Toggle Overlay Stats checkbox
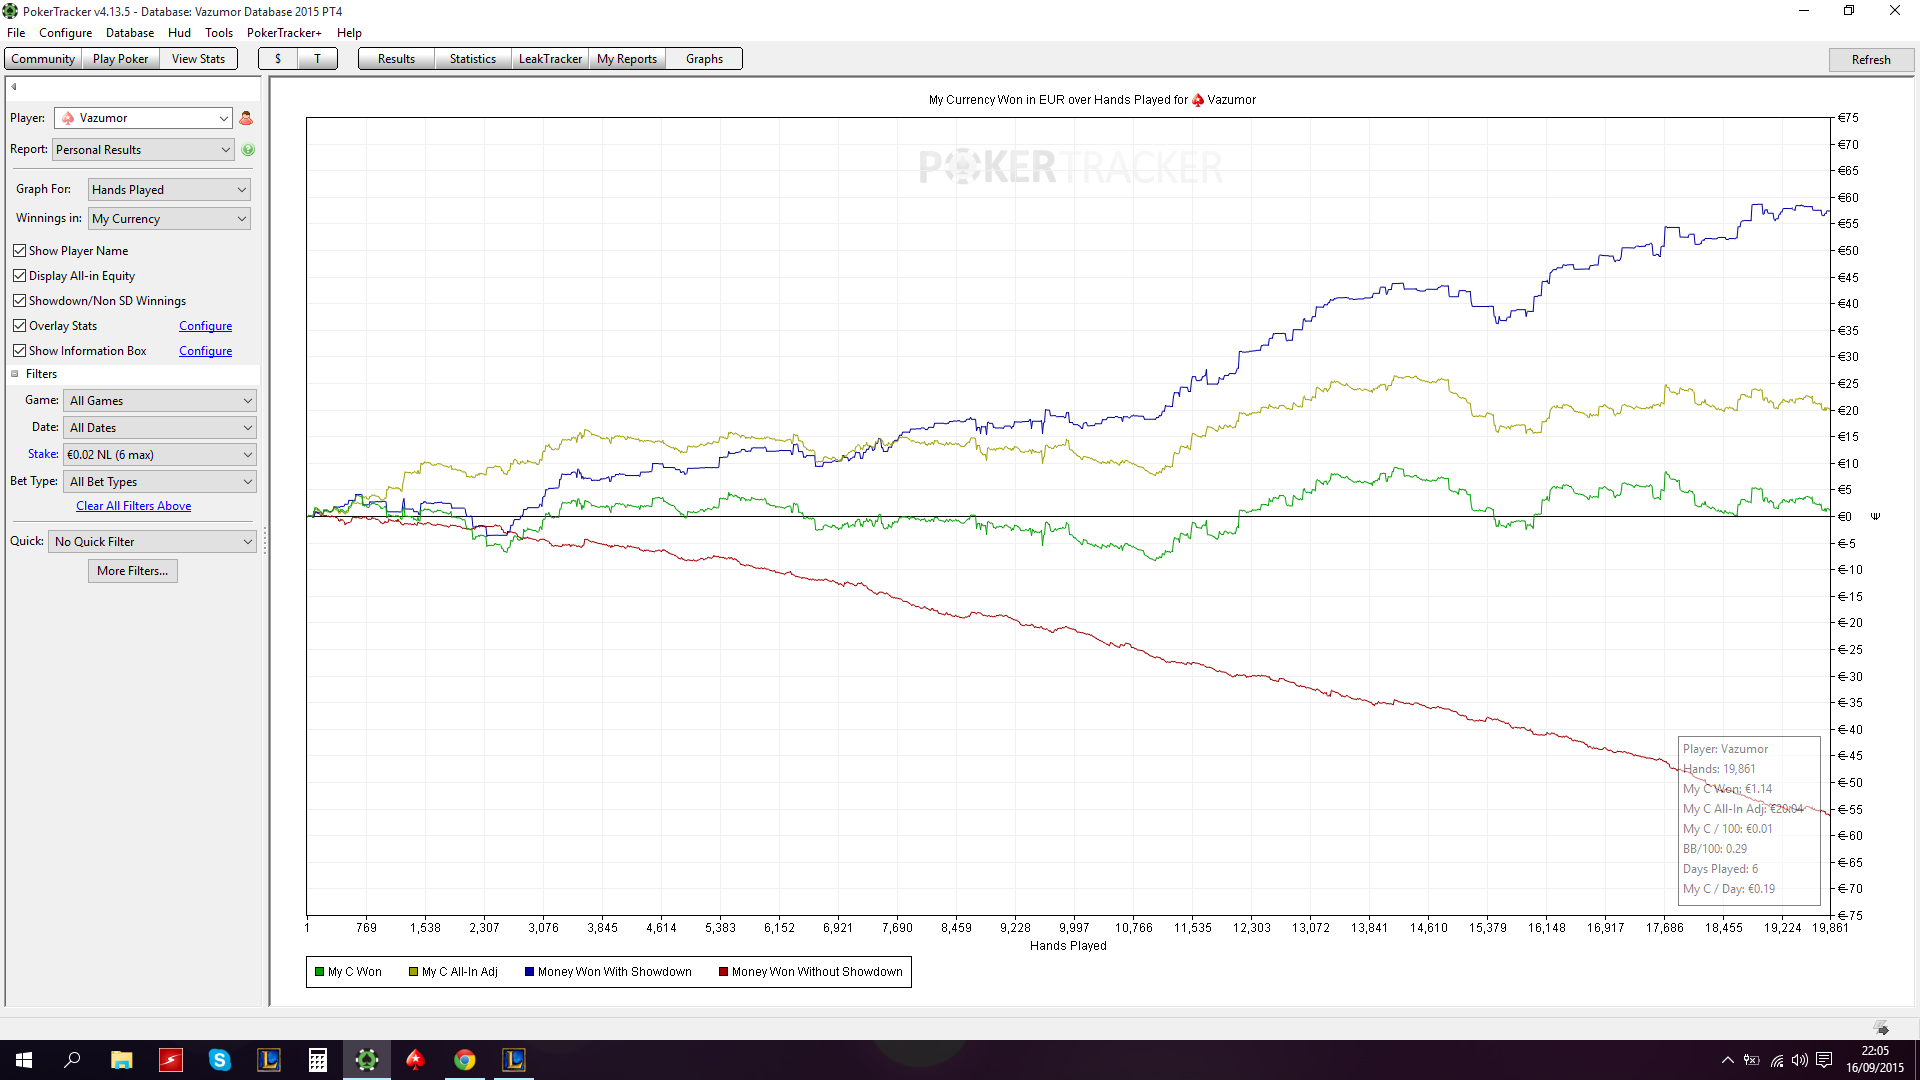 point(19,325)
